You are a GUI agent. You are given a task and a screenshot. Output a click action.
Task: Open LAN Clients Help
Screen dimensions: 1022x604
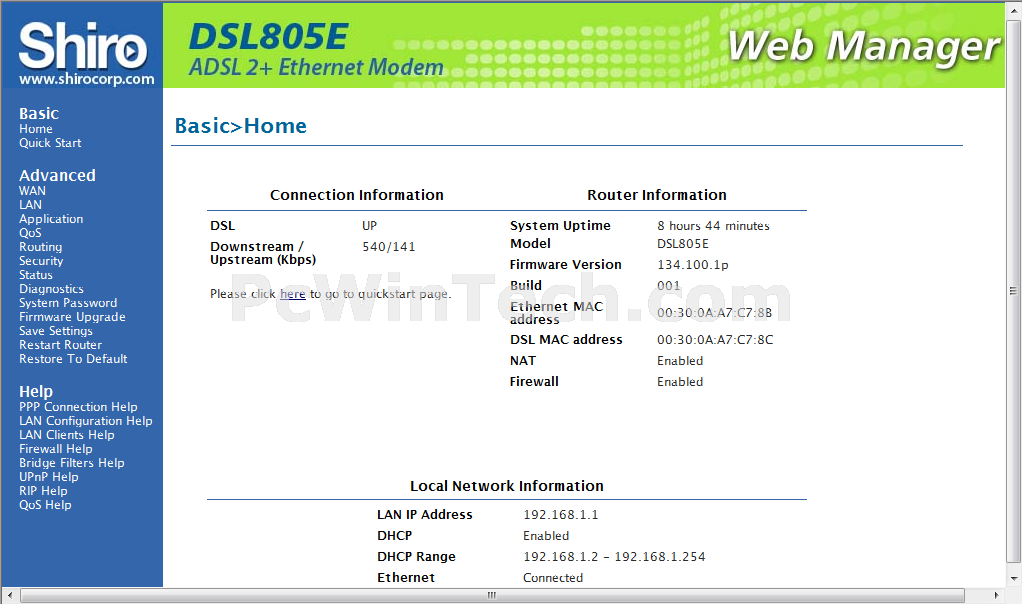tap(67, 435)
